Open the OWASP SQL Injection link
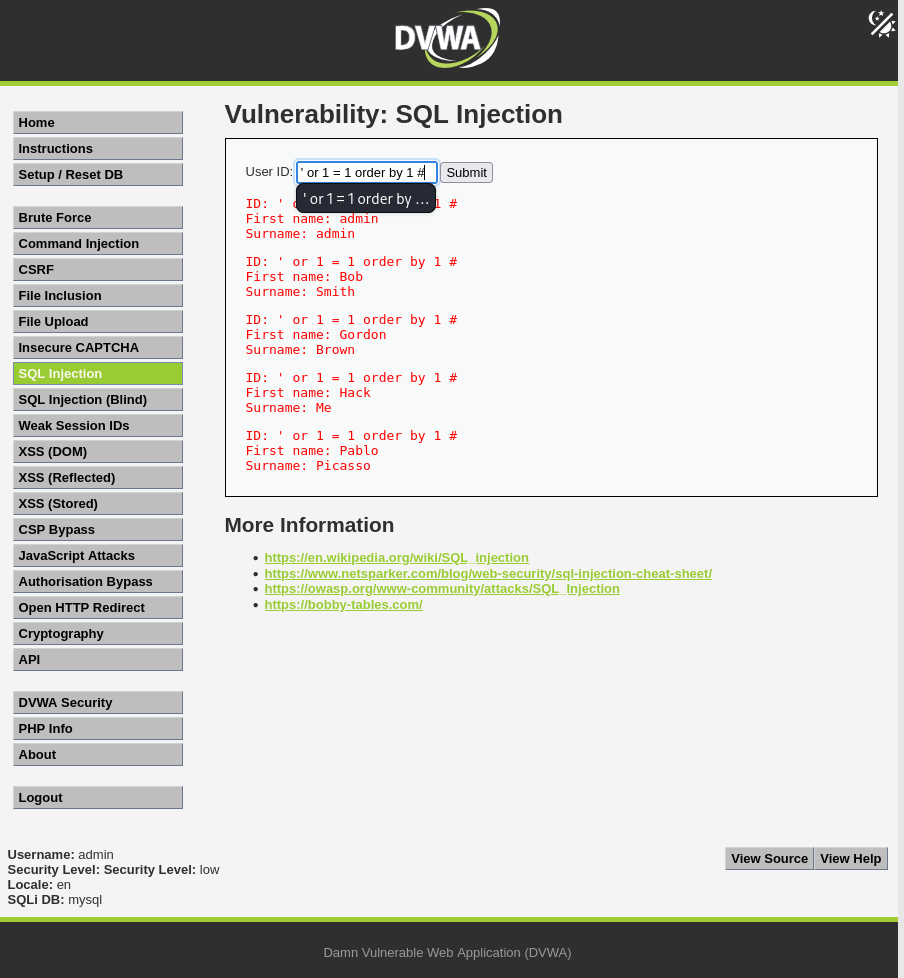904x978 pixels. click(442, 589)
